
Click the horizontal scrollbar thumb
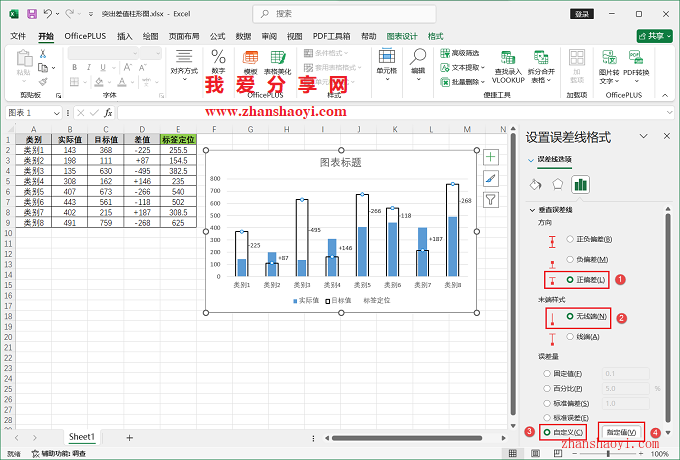[407, 438]
